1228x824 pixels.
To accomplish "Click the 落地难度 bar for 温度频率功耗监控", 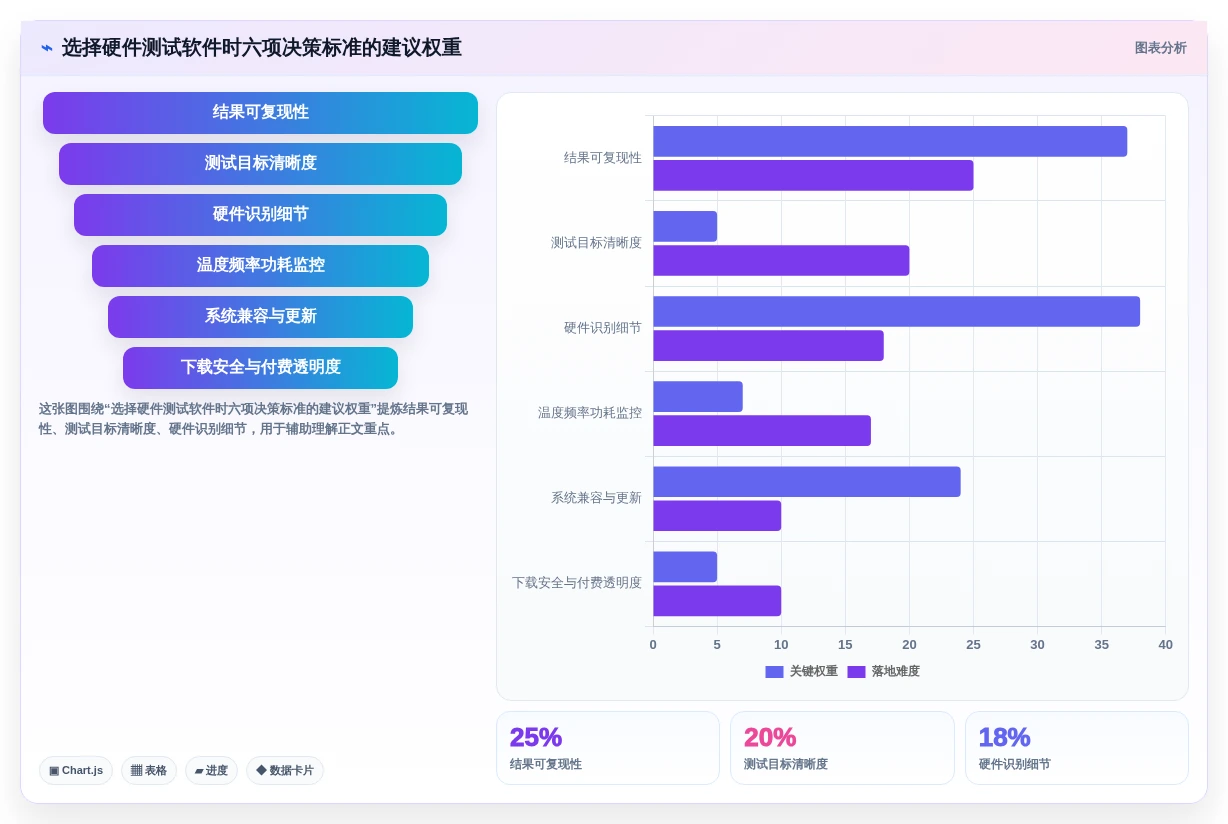I will (762, 430).
